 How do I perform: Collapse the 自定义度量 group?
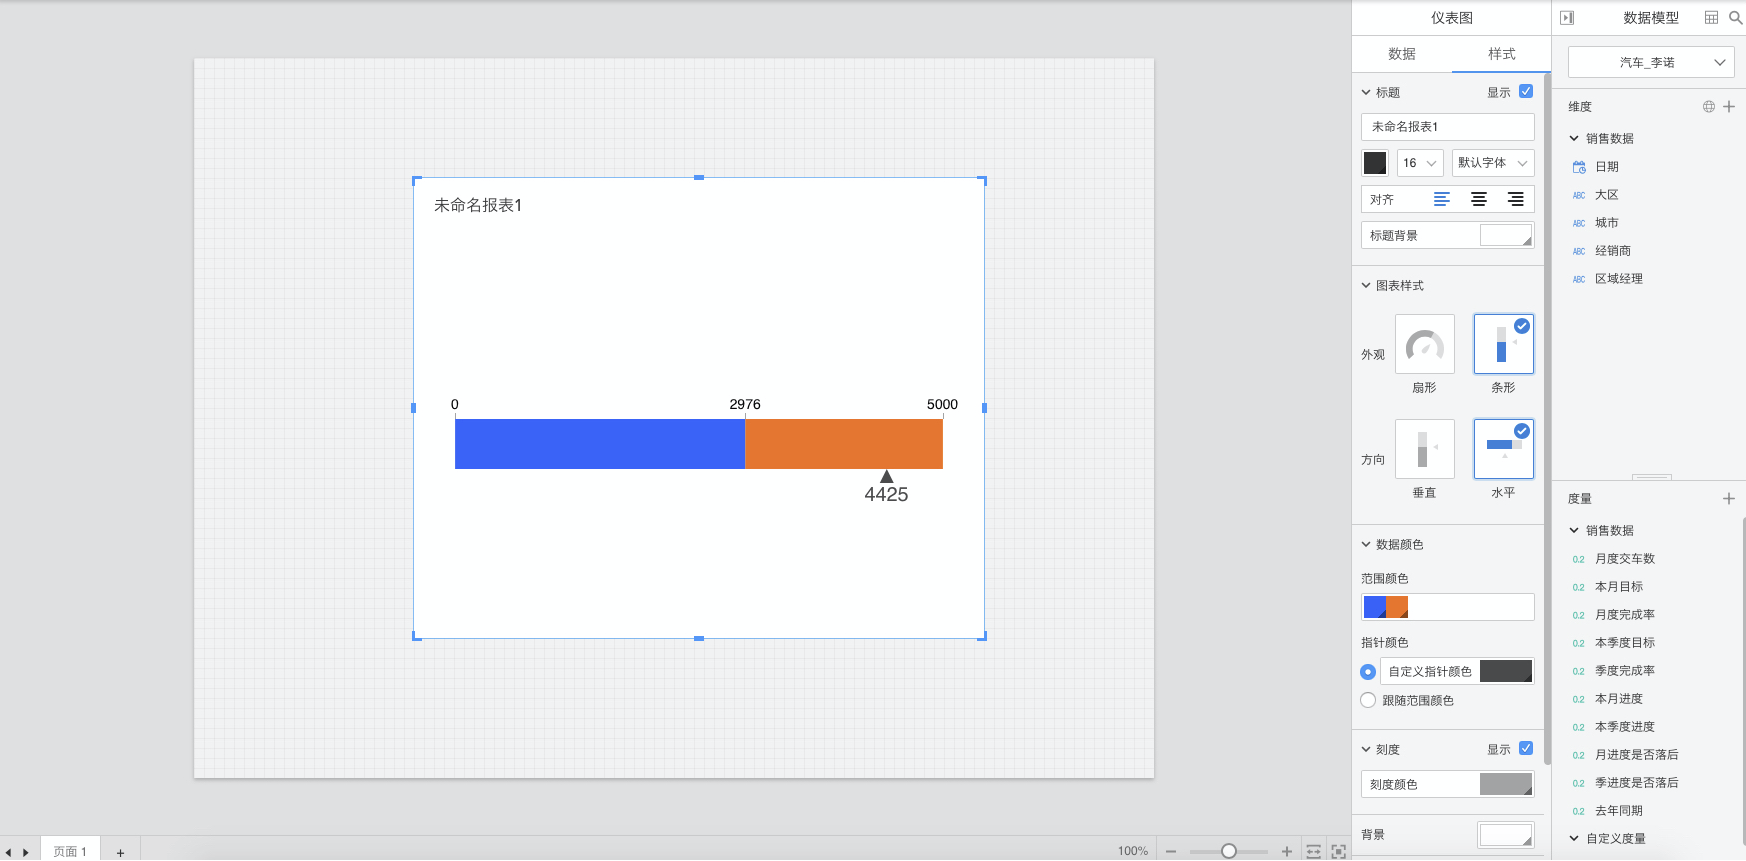[1574, 839]
